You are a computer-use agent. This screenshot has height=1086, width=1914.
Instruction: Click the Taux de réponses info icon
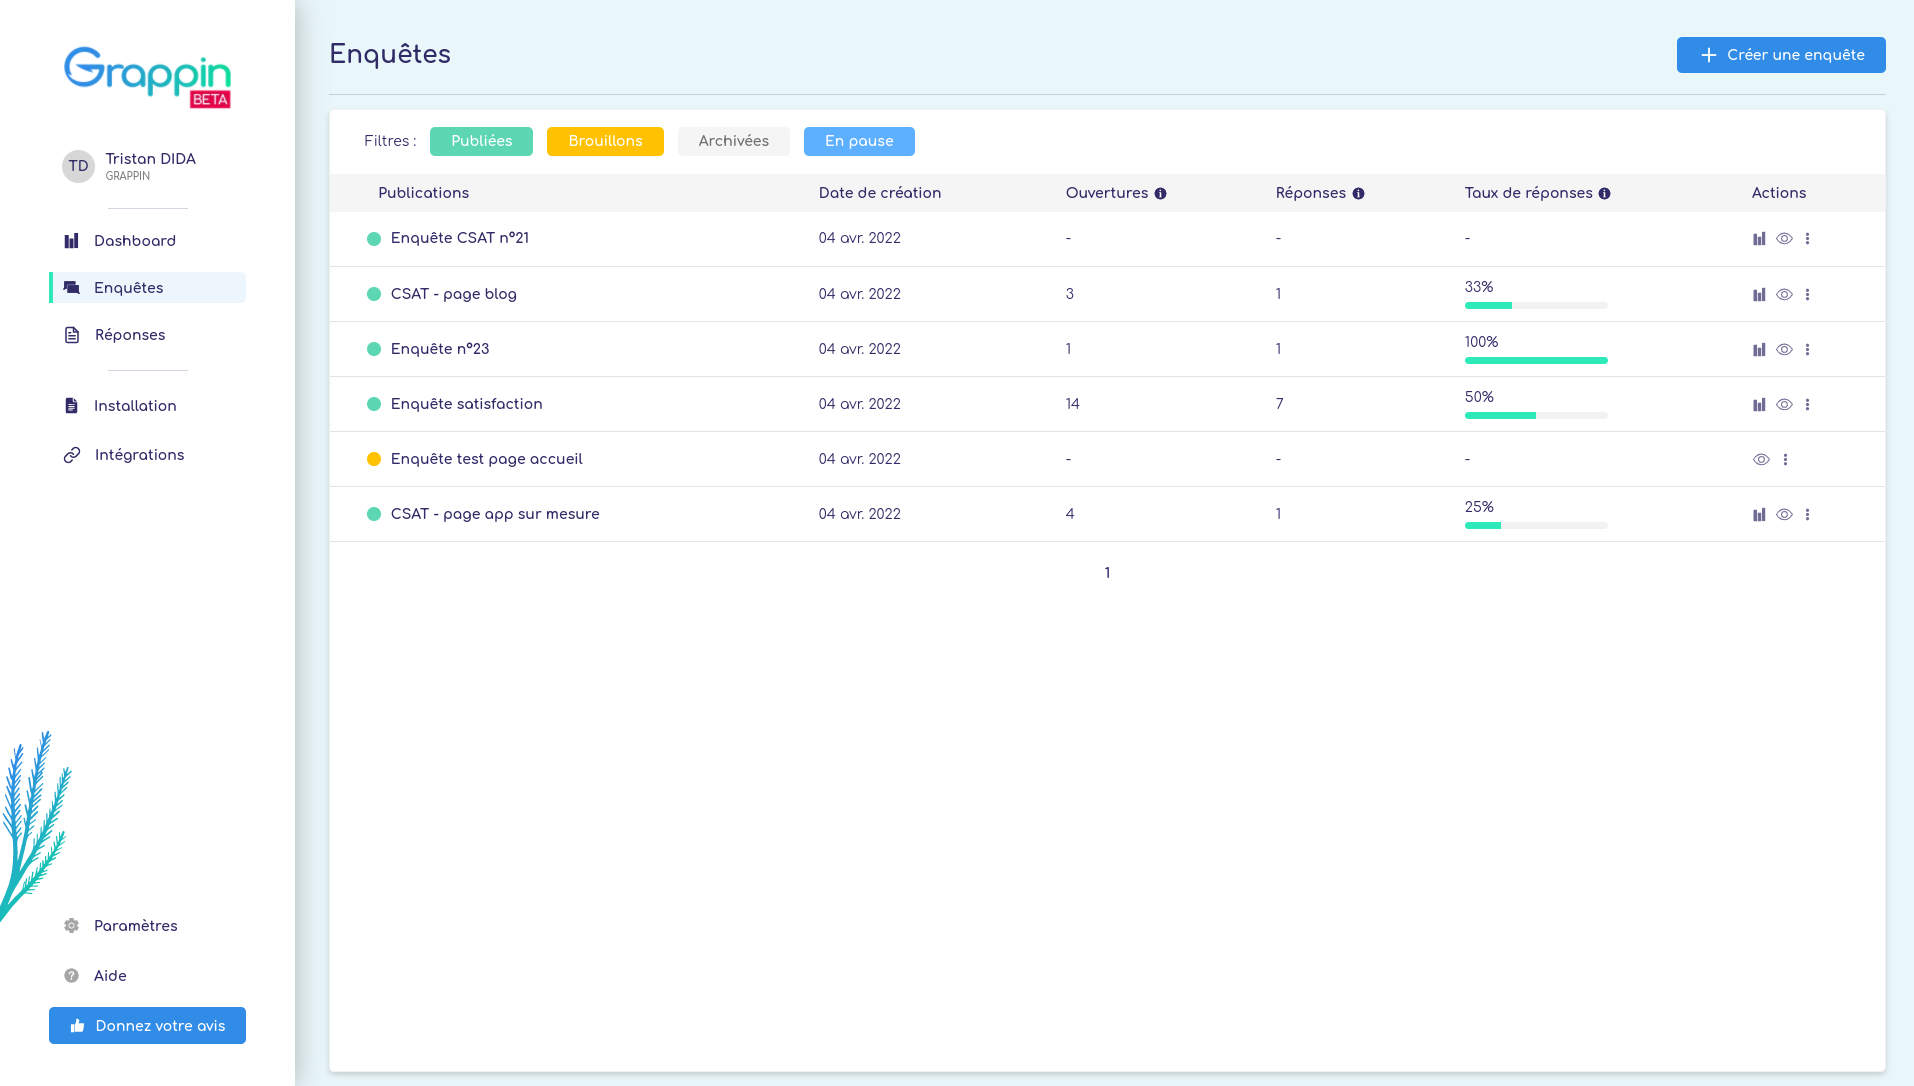[1604, 194]
